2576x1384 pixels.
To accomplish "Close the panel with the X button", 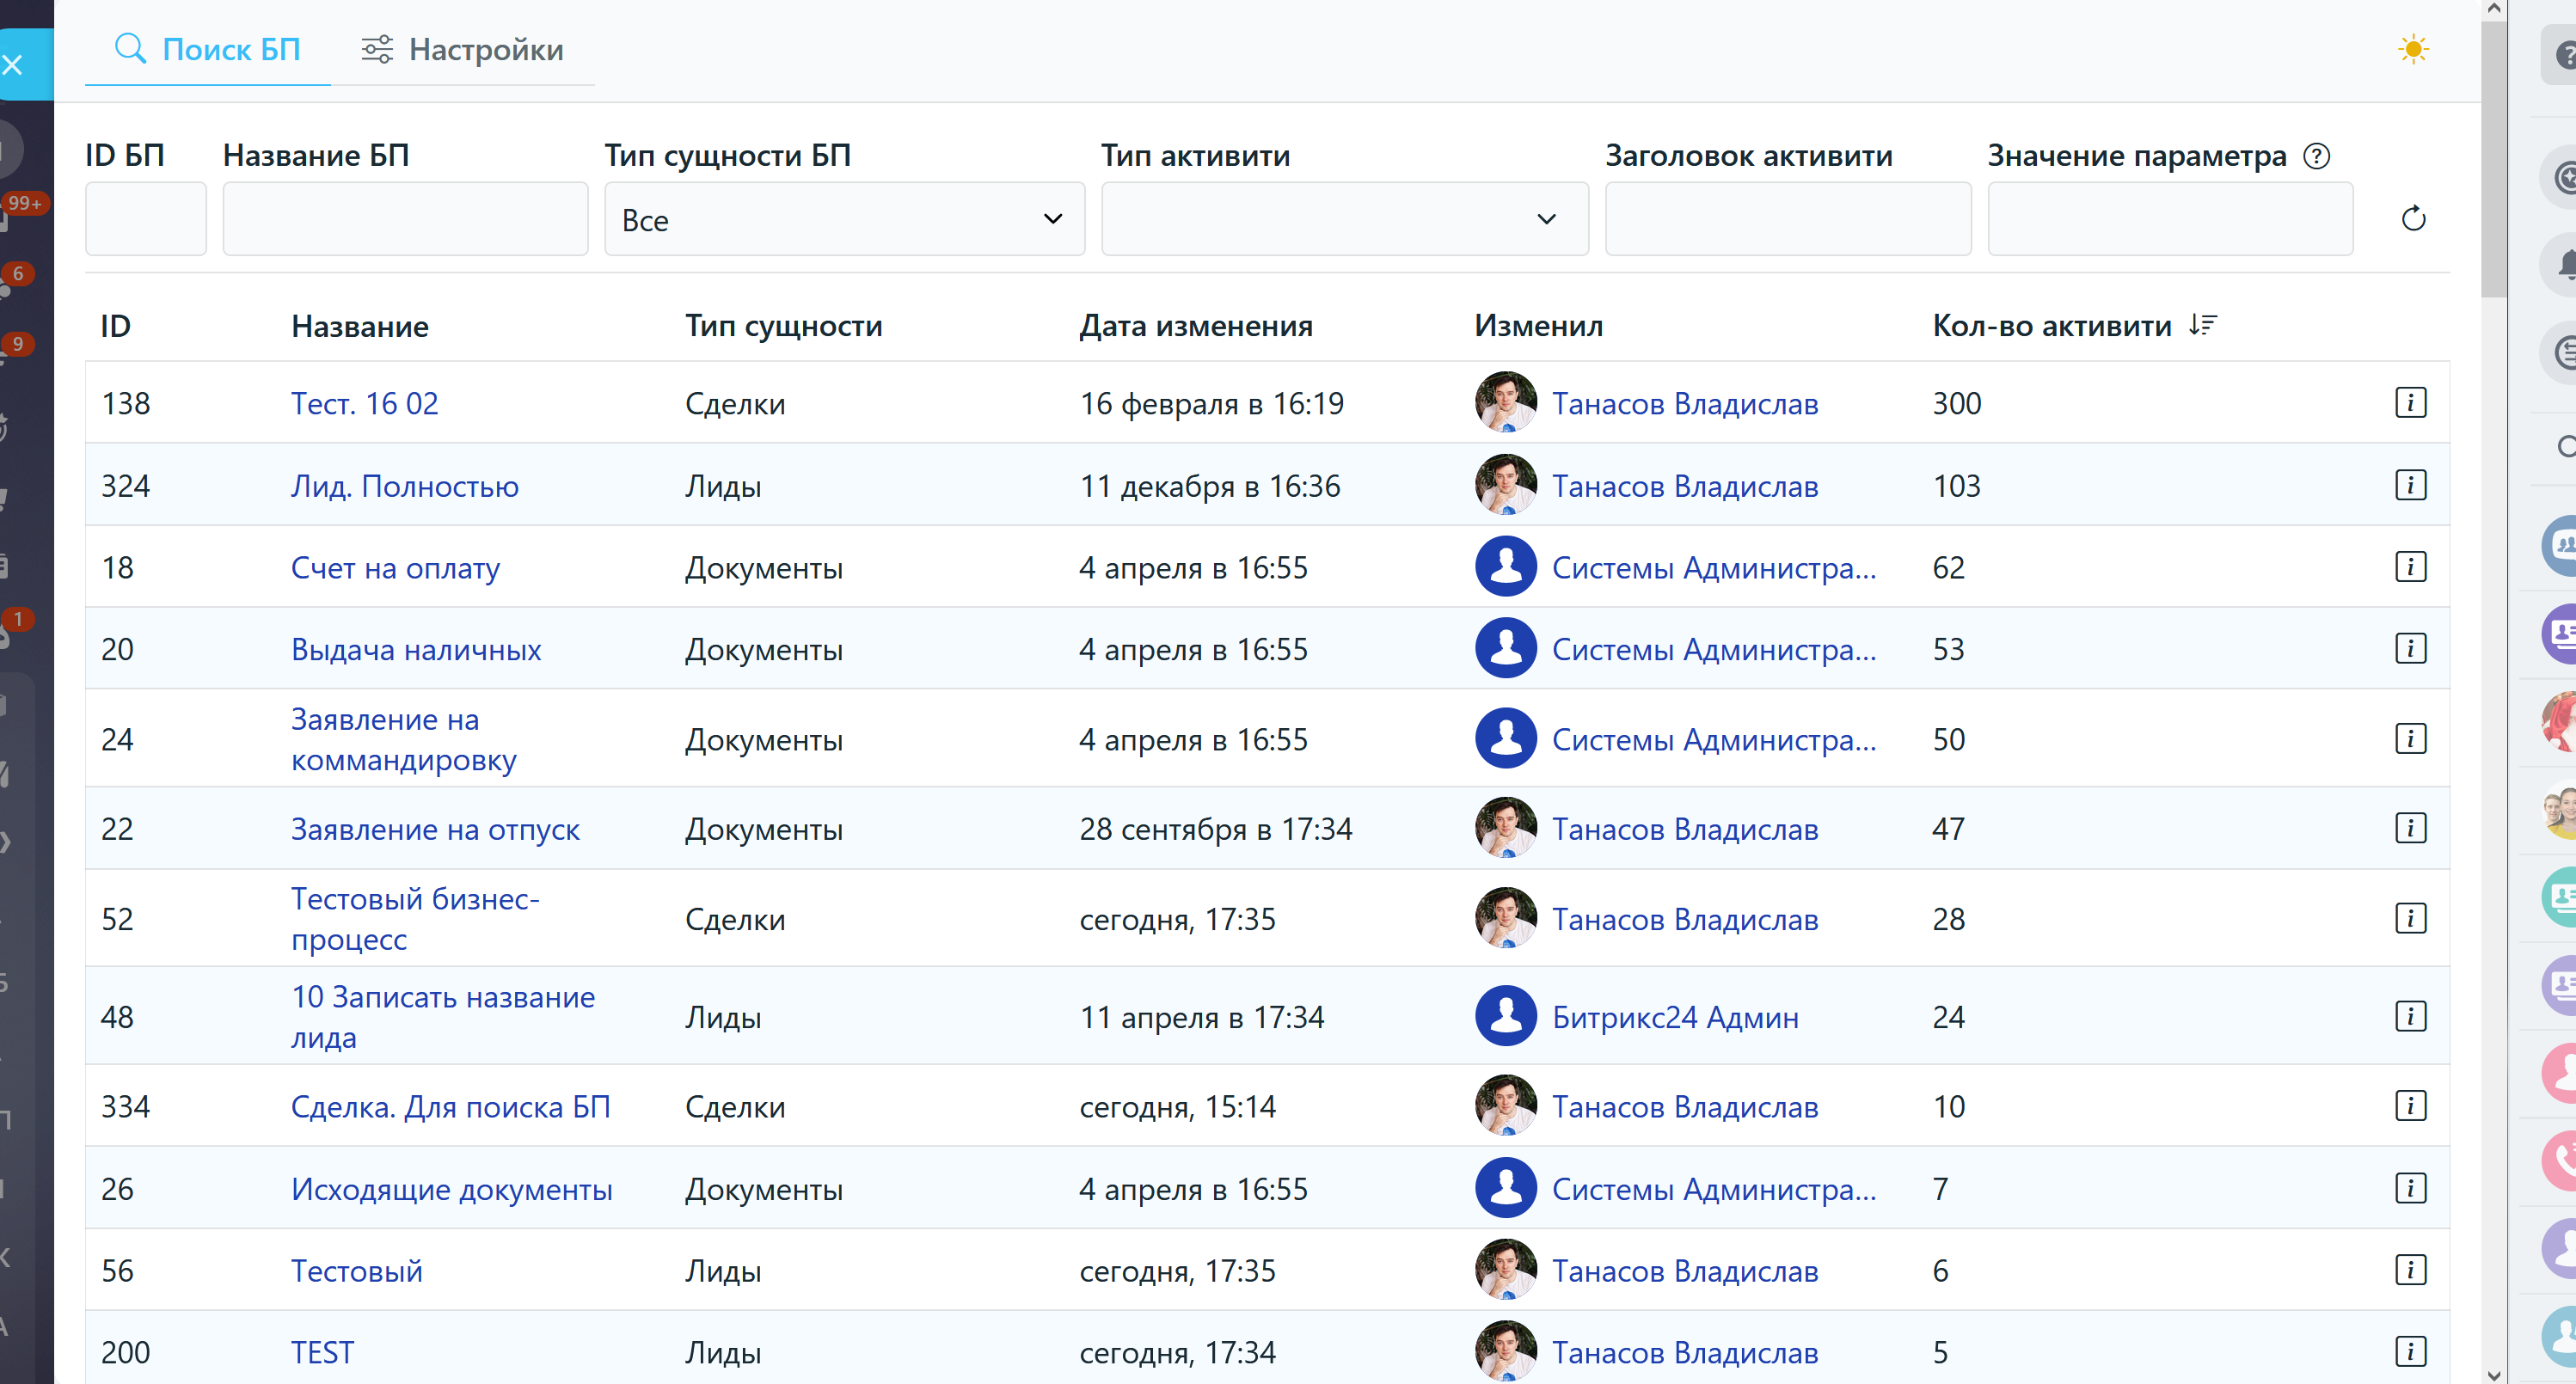I will (14, 65).
